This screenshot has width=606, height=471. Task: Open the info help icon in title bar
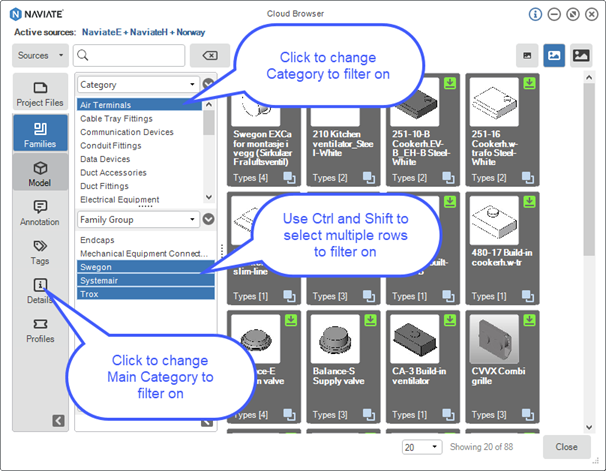(535, 14)
